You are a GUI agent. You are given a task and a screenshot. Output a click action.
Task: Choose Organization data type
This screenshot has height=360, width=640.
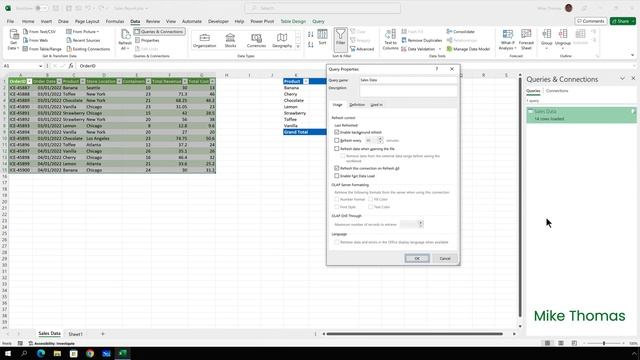(204, 40)
